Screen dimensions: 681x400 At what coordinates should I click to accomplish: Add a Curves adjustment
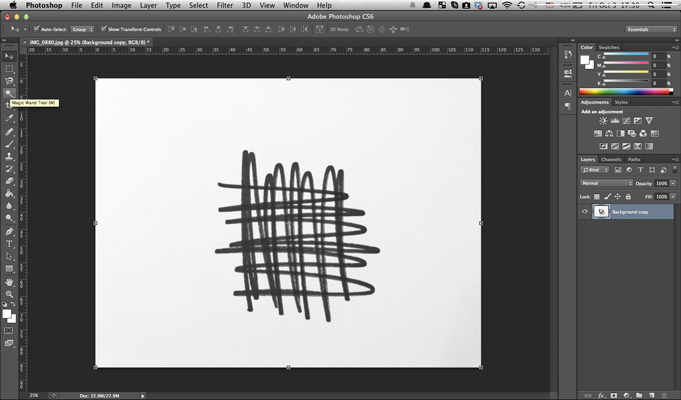point(626,121)
